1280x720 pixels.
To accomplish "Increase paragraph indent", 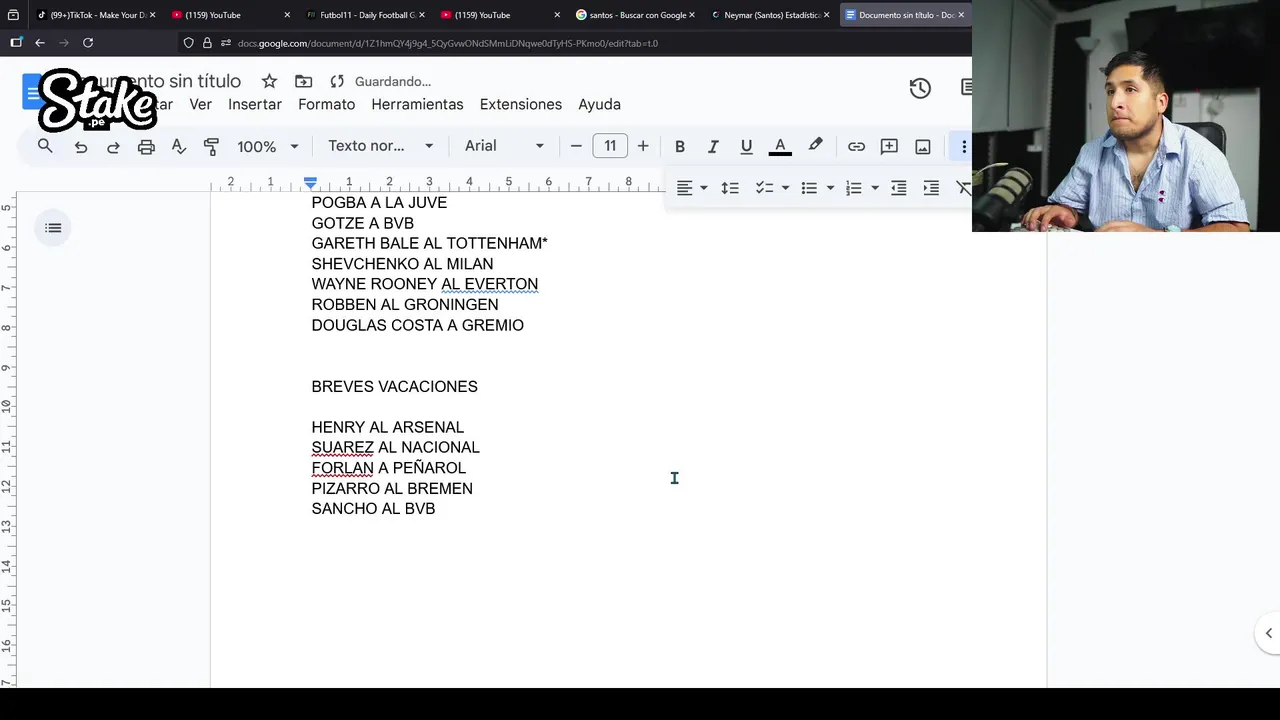I will point(931,188).
